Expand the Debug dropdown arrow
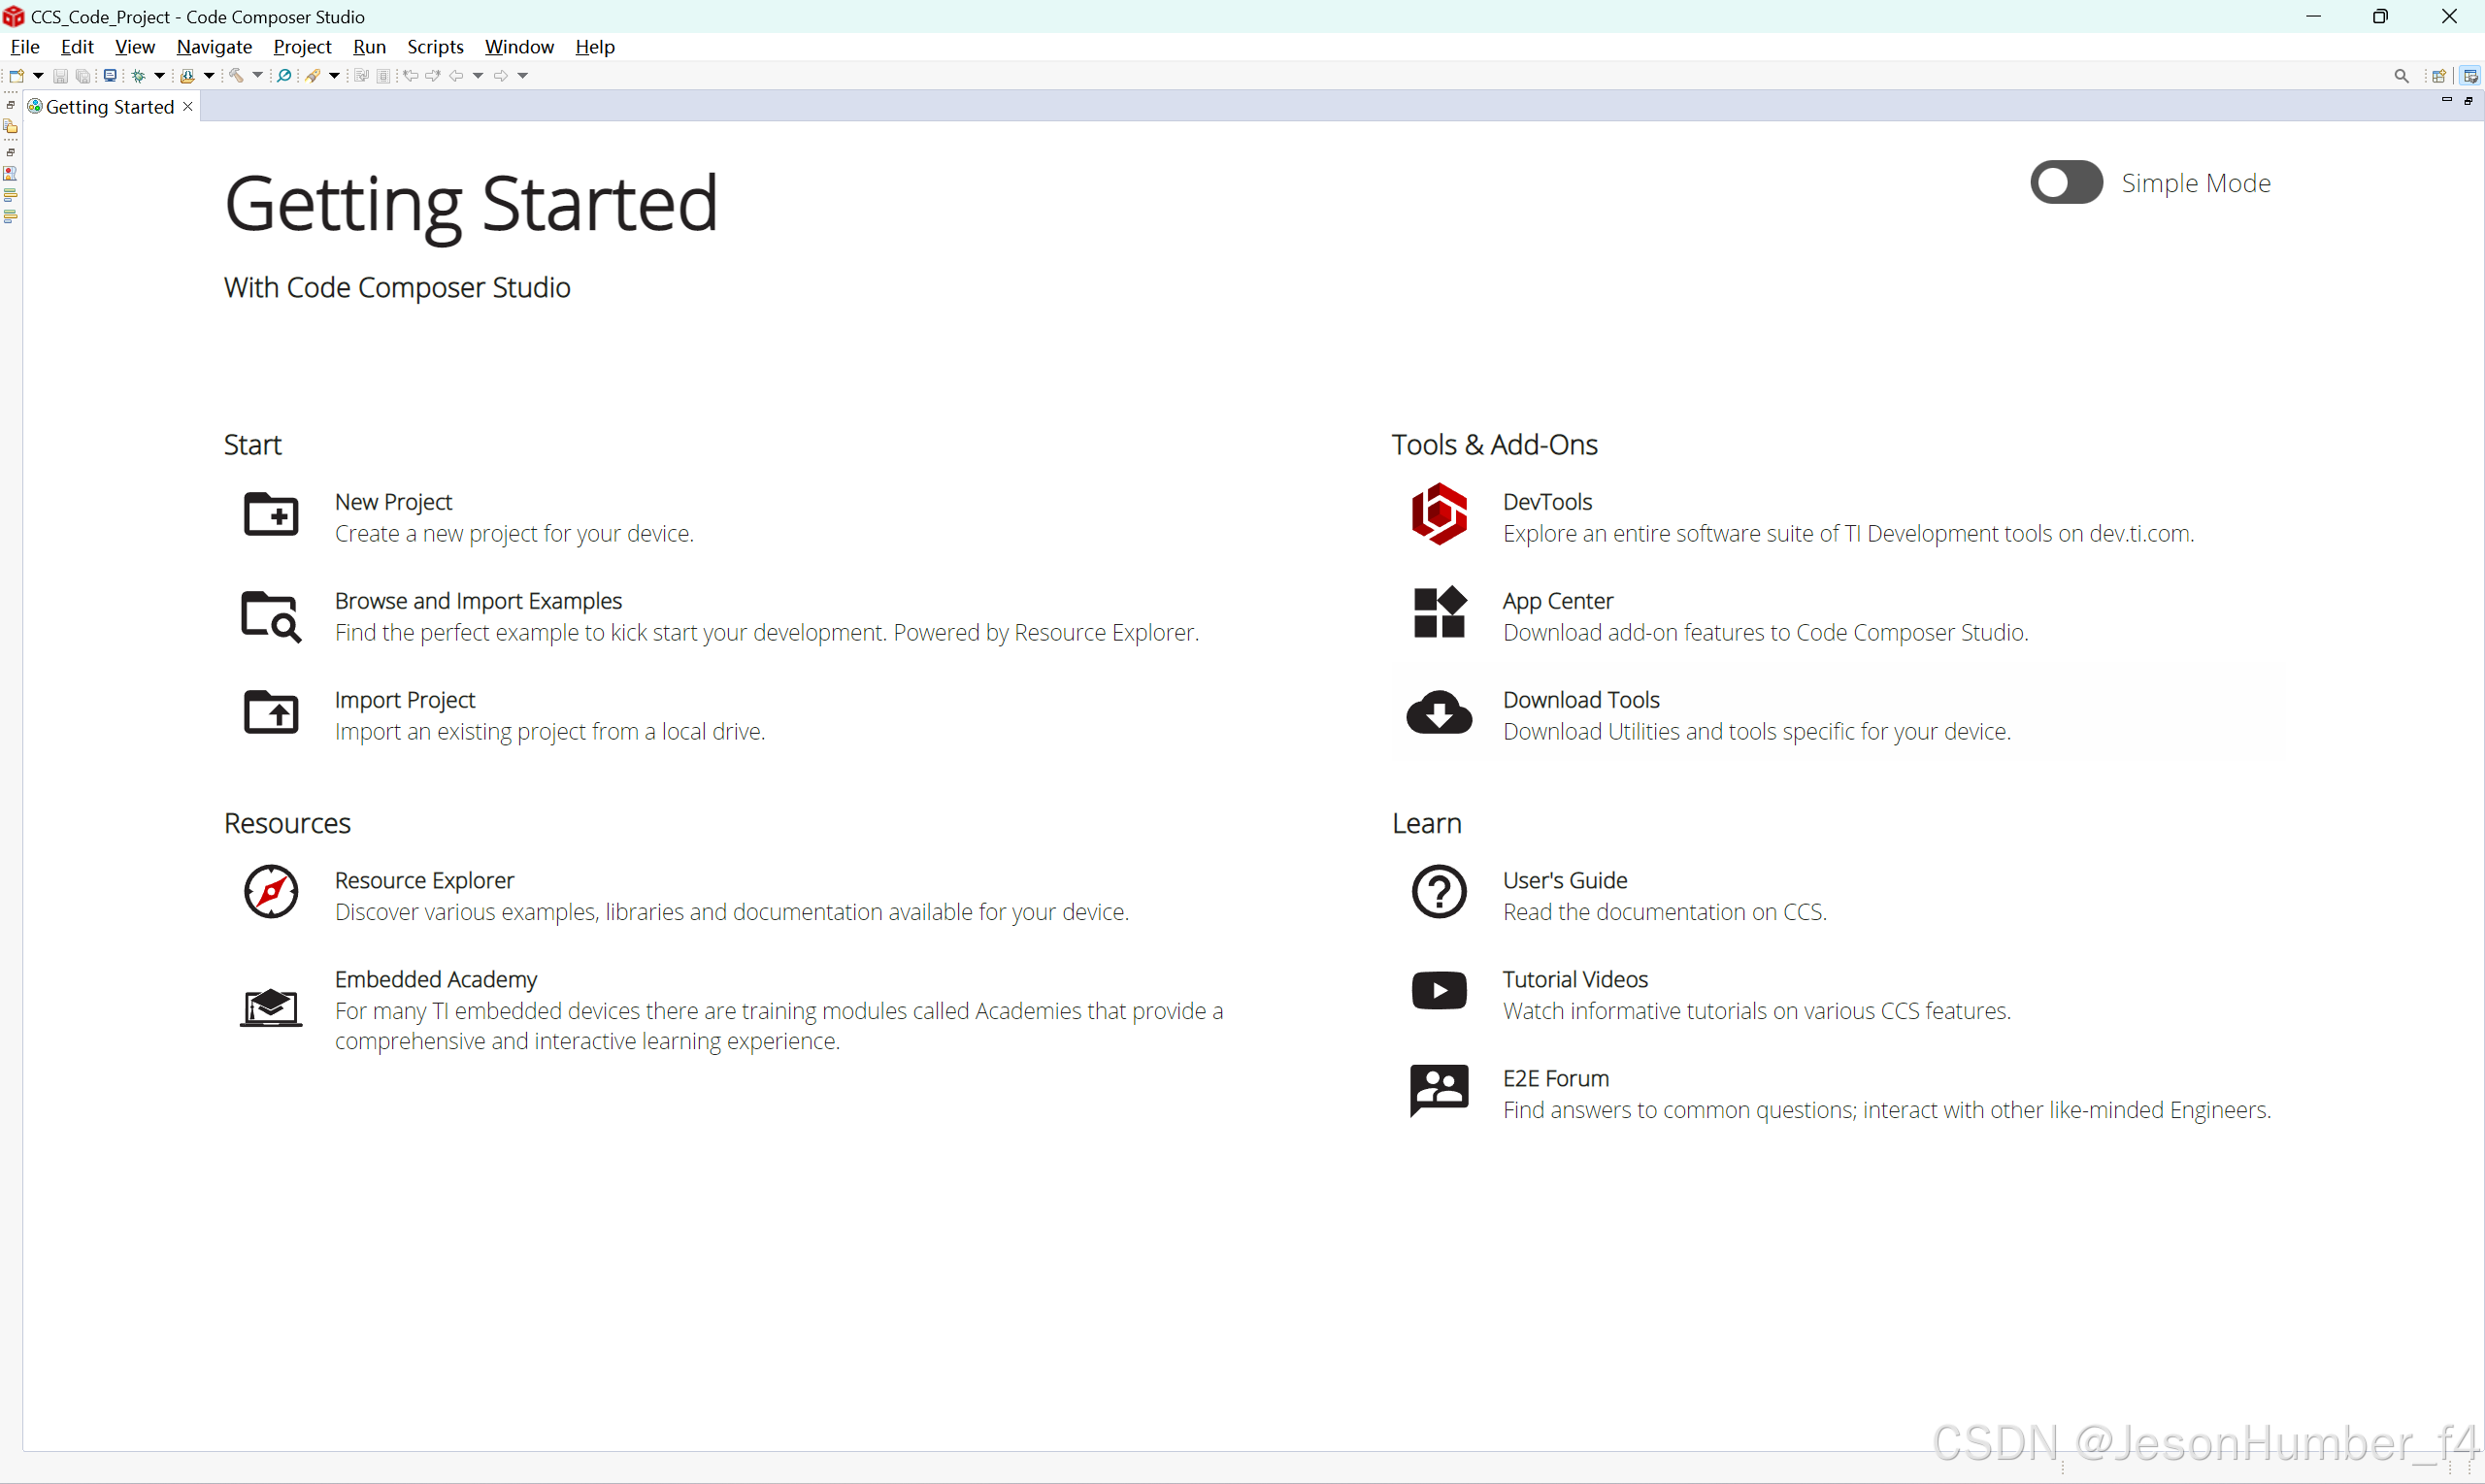The height and width of the screenshot is (1484, 2485). point(160,76)
